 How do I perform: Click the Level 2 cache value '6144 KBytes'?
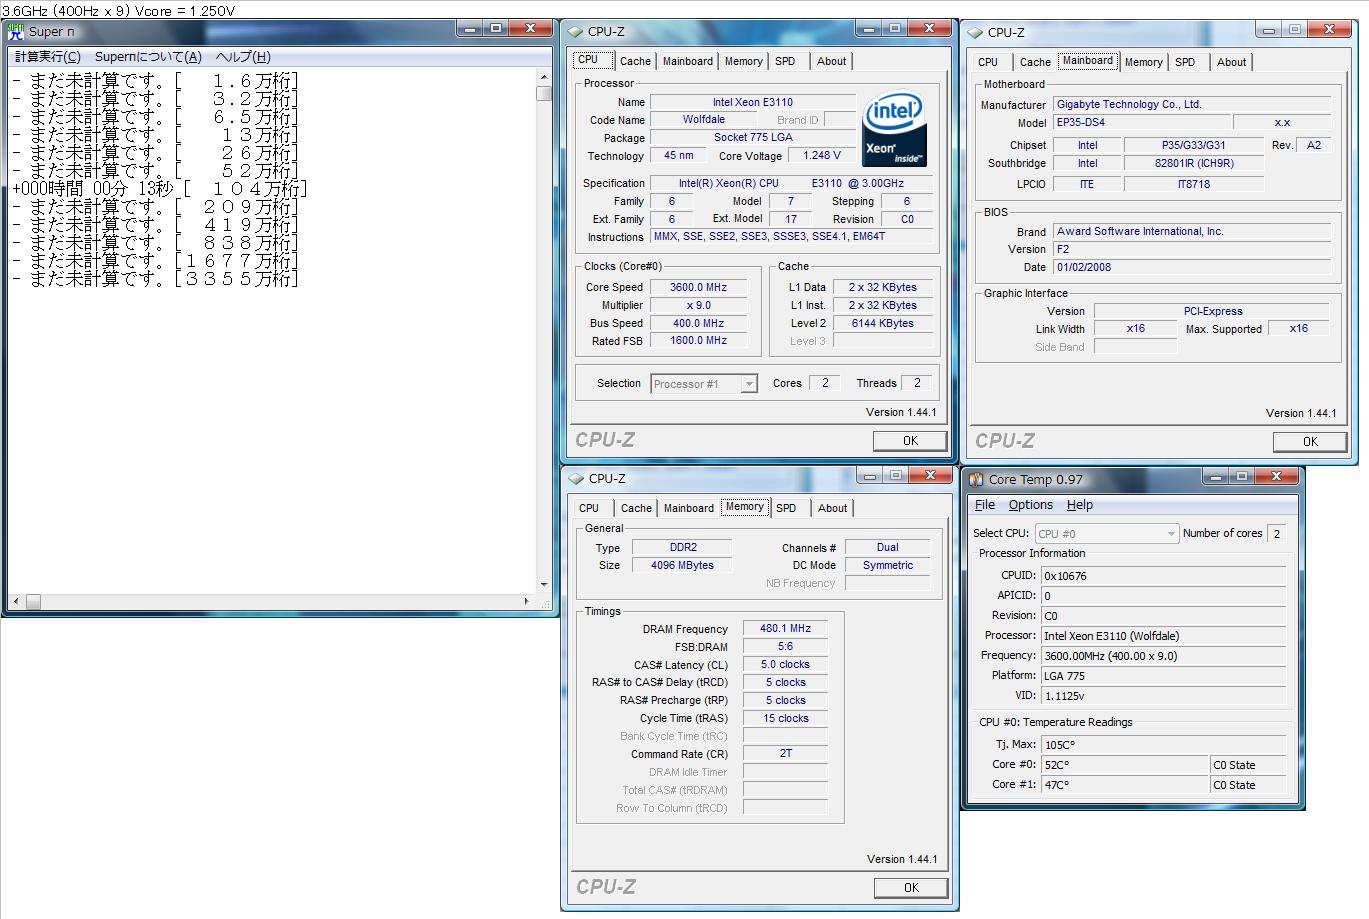click(x=883, y=324)
